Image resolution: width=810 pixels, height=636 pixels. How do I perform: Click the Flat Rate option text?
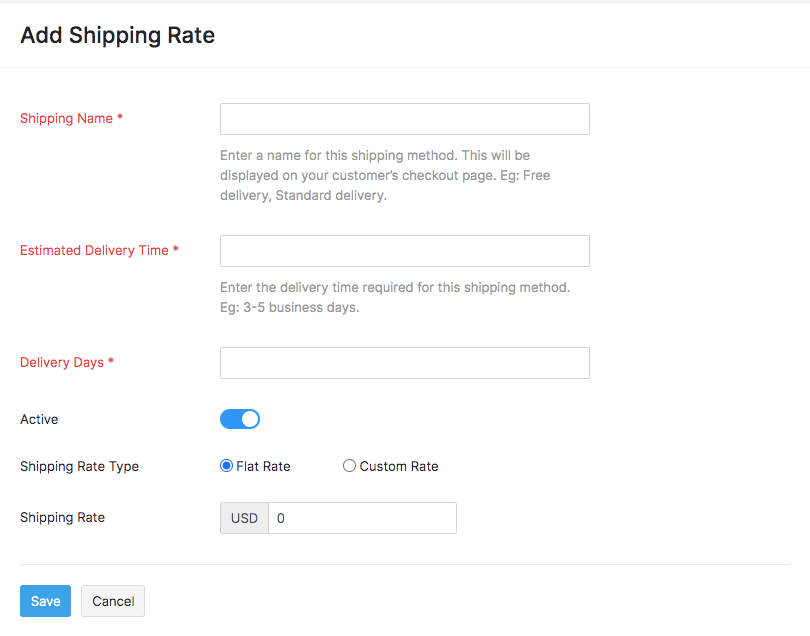[262, 465]
